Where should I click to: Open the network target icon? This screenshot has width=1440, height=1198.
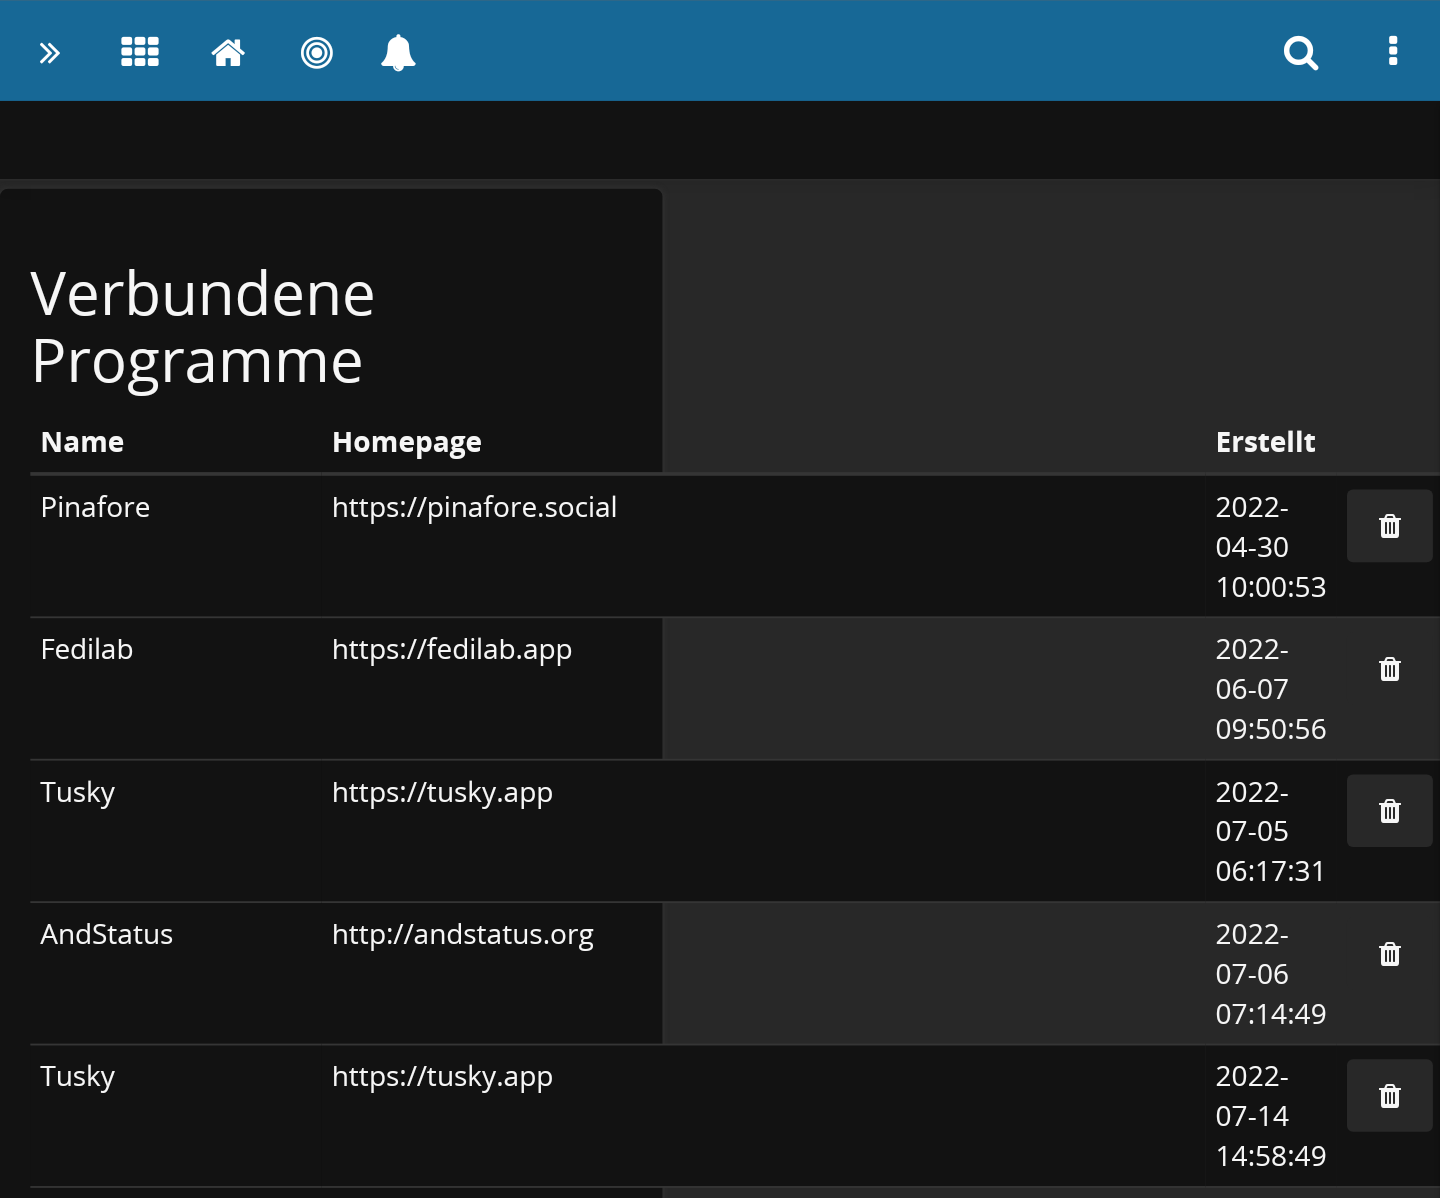[x=317, y=52]
